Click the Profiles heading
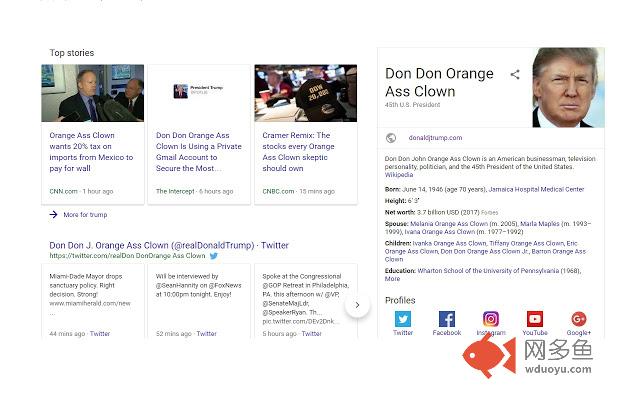Screen dimensions: 640x400 [x=400, y=300]
